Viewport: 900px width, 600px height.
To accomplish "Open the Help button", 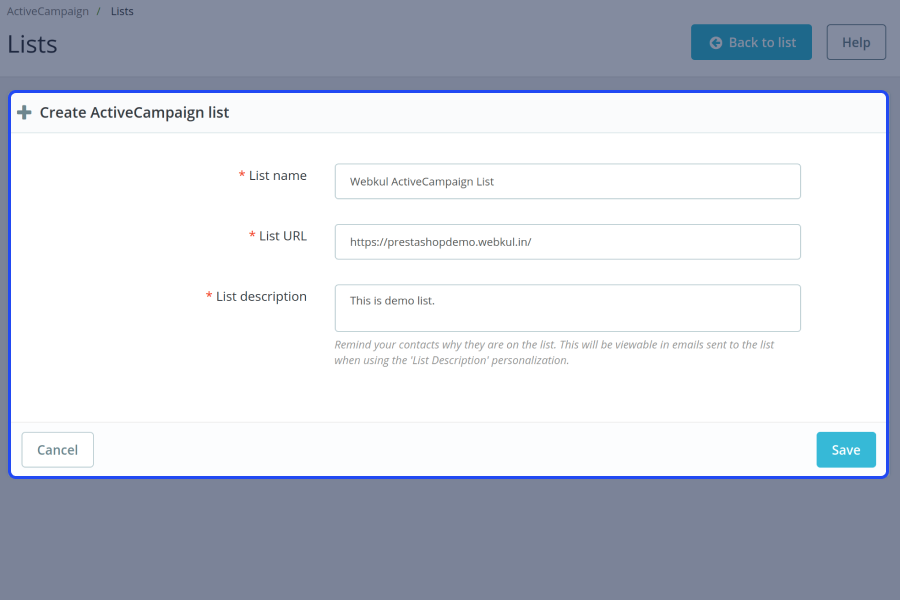I will point(856,42).
